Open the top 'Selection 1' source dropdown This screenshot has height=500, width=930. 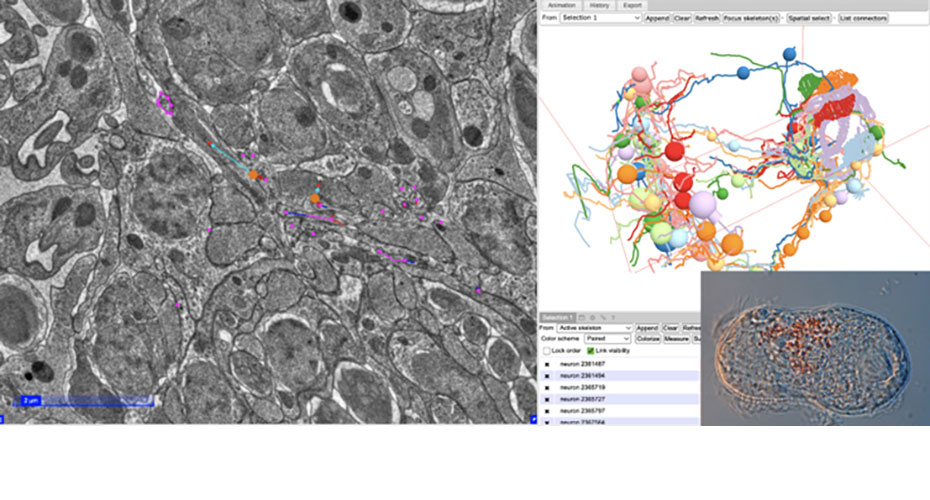[x=600, y=18]
